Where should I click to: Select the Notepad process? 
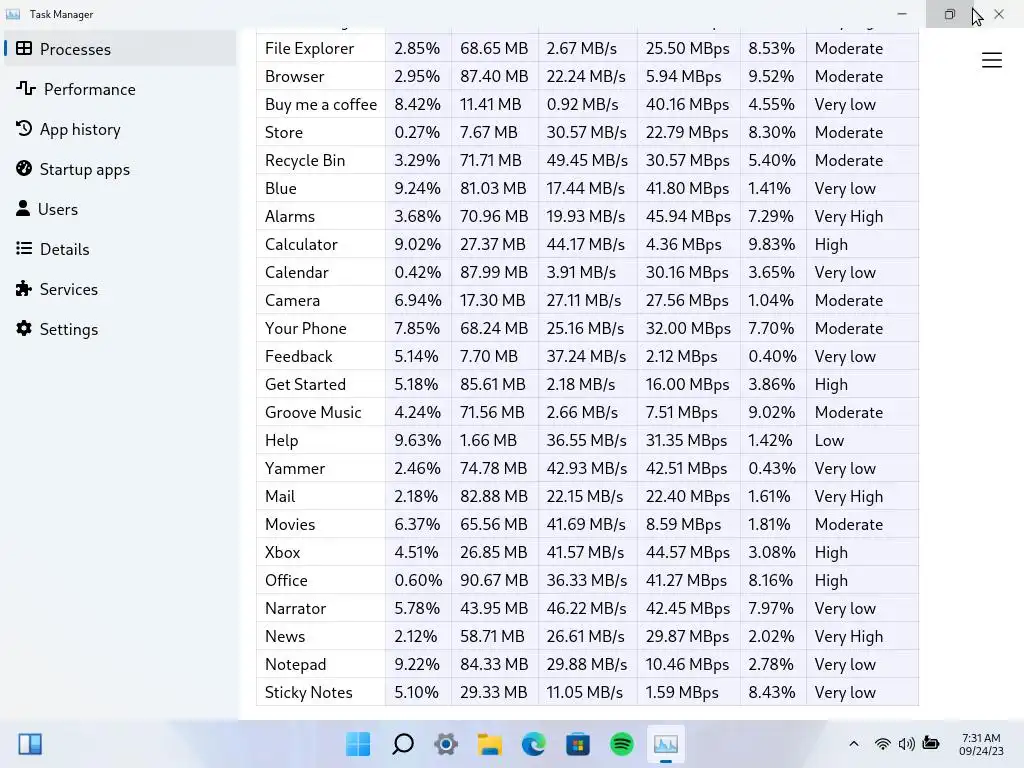point(587,664)
